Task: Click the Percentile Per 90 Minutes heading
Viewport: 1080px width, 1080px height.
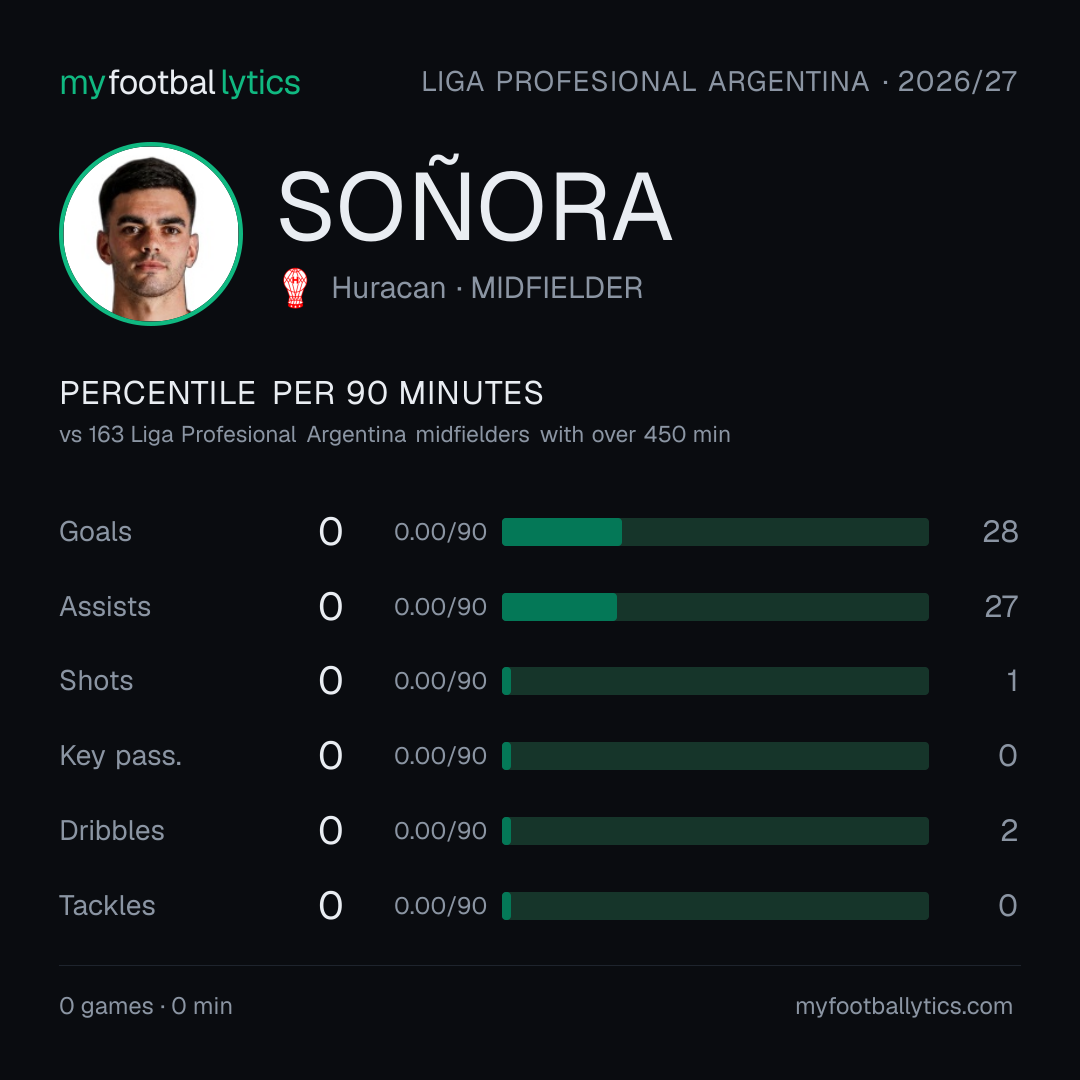Action: point(302,393)
